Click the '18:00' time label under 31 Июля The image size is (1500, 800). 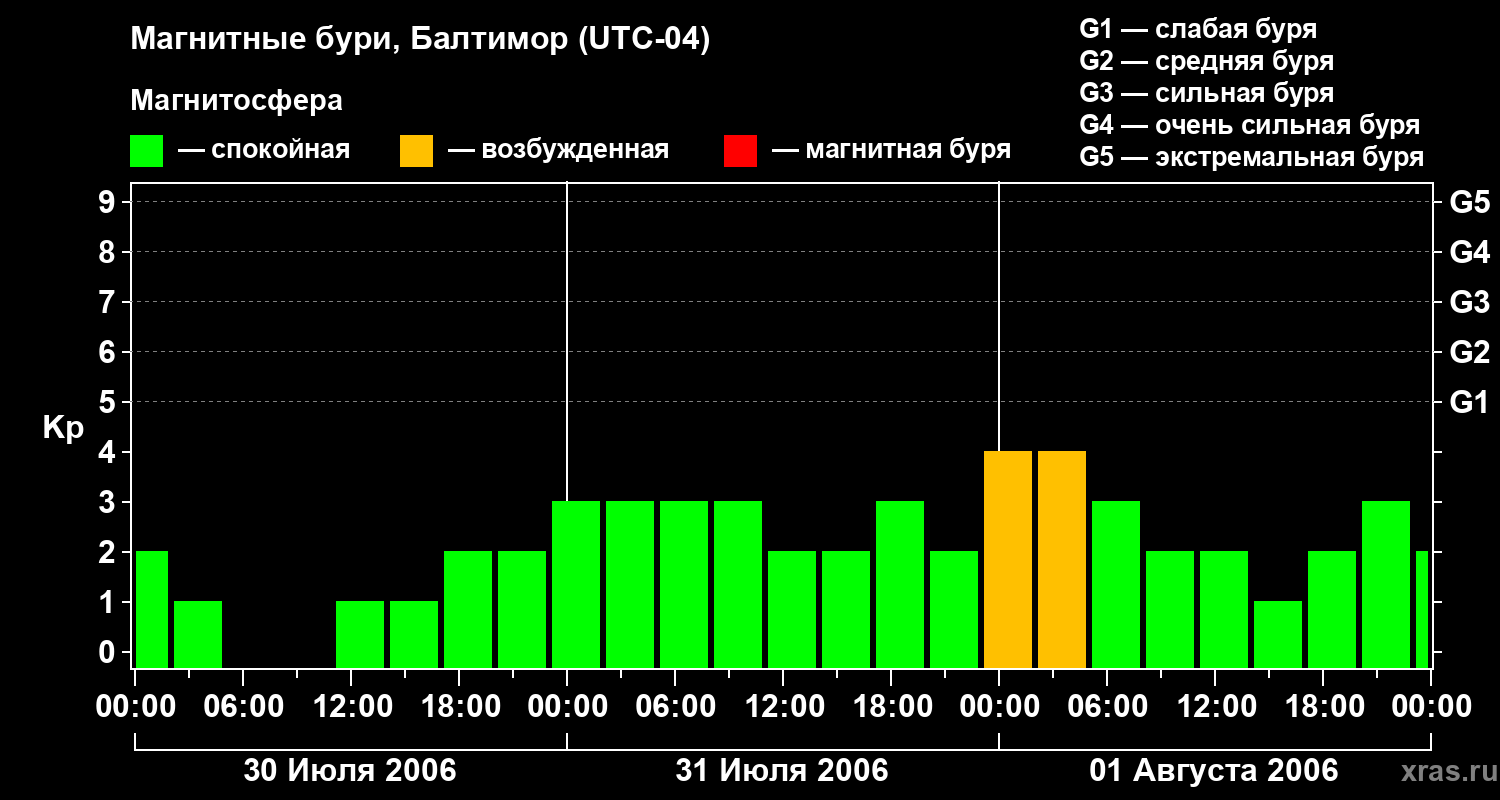[x=891, y=706]
